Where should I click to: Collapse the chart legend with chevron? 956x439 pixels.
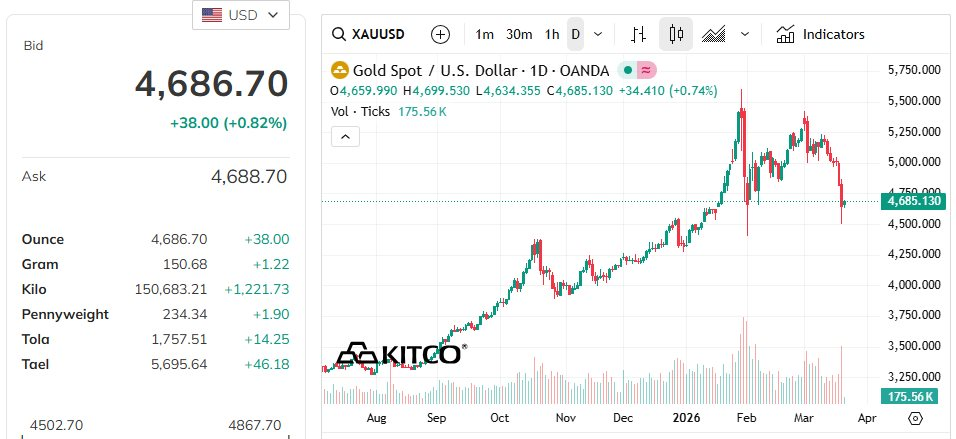pyautogui.click(x=345, y=136)
